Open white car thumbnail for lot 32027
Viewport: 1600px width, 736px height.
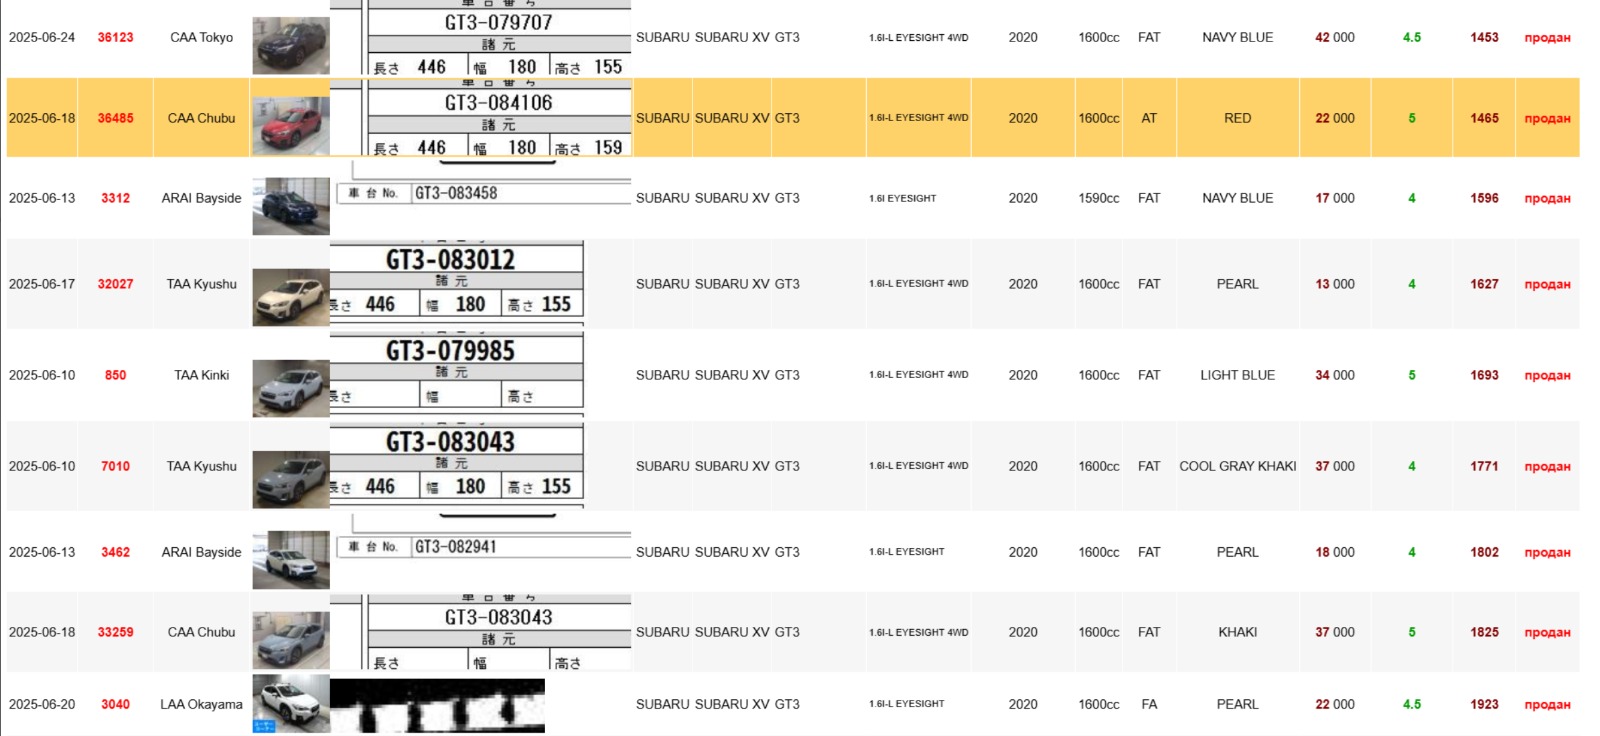coord(291,297)
